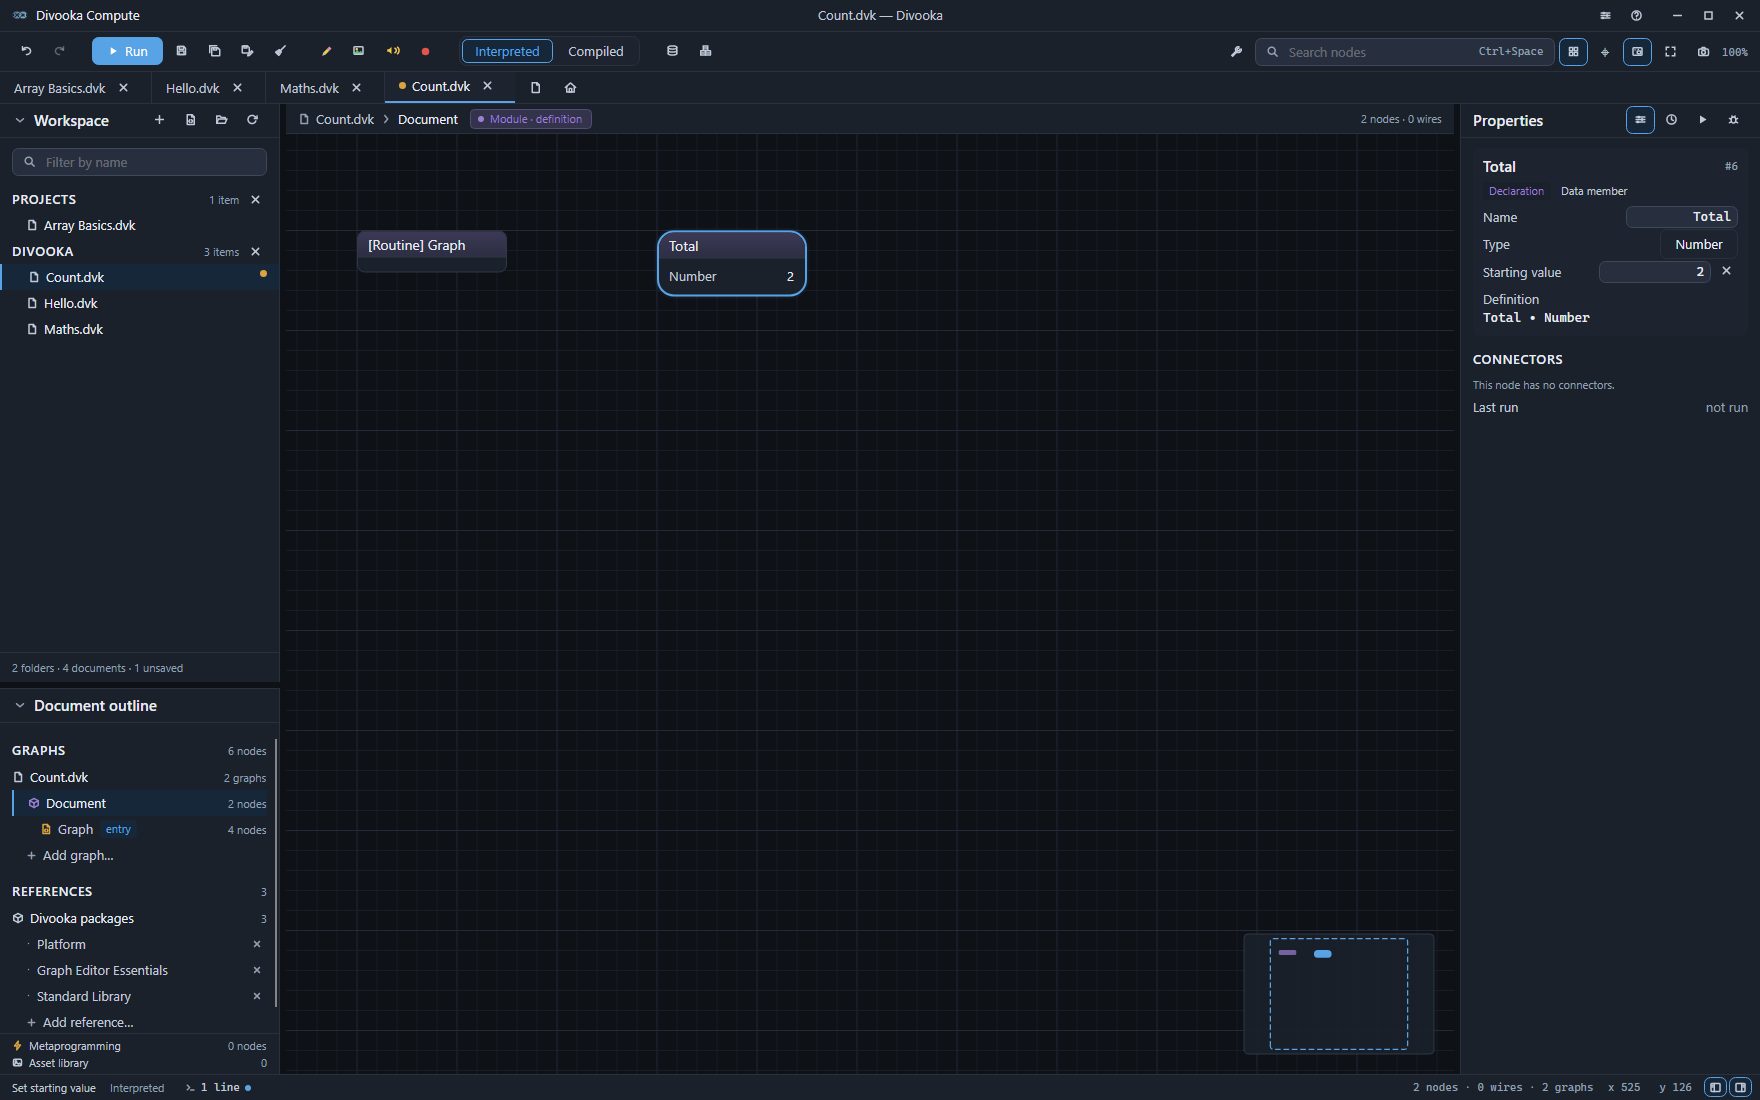Switch execution mode to Compiled
This screenshot has height=1100, width=1760.
click(x=595, y=51)
